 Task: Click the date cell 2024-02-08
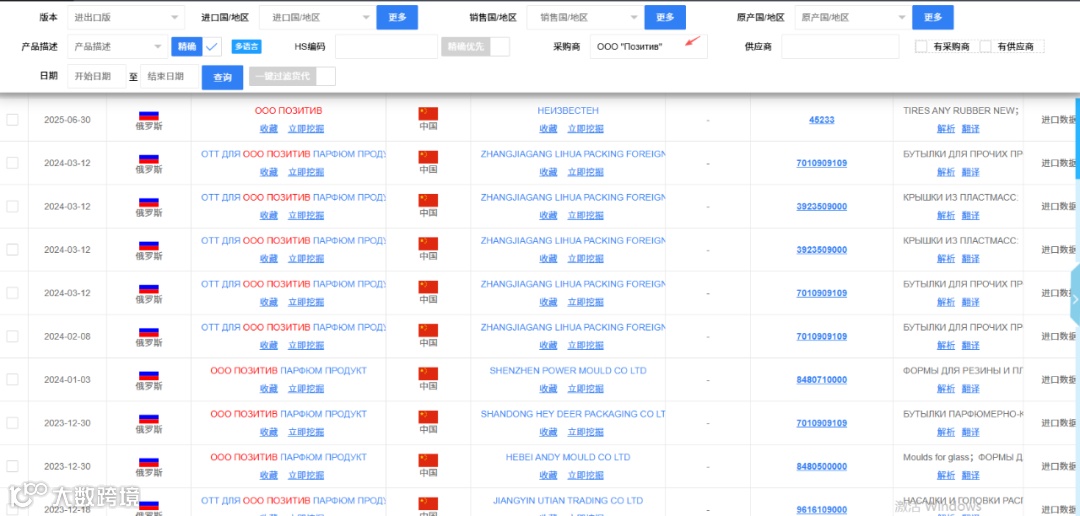[67, 336]
